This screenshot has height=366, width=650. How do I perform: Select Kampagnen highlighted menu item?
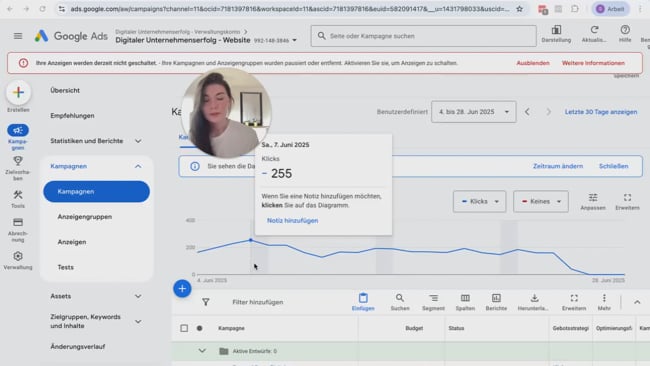96,191
